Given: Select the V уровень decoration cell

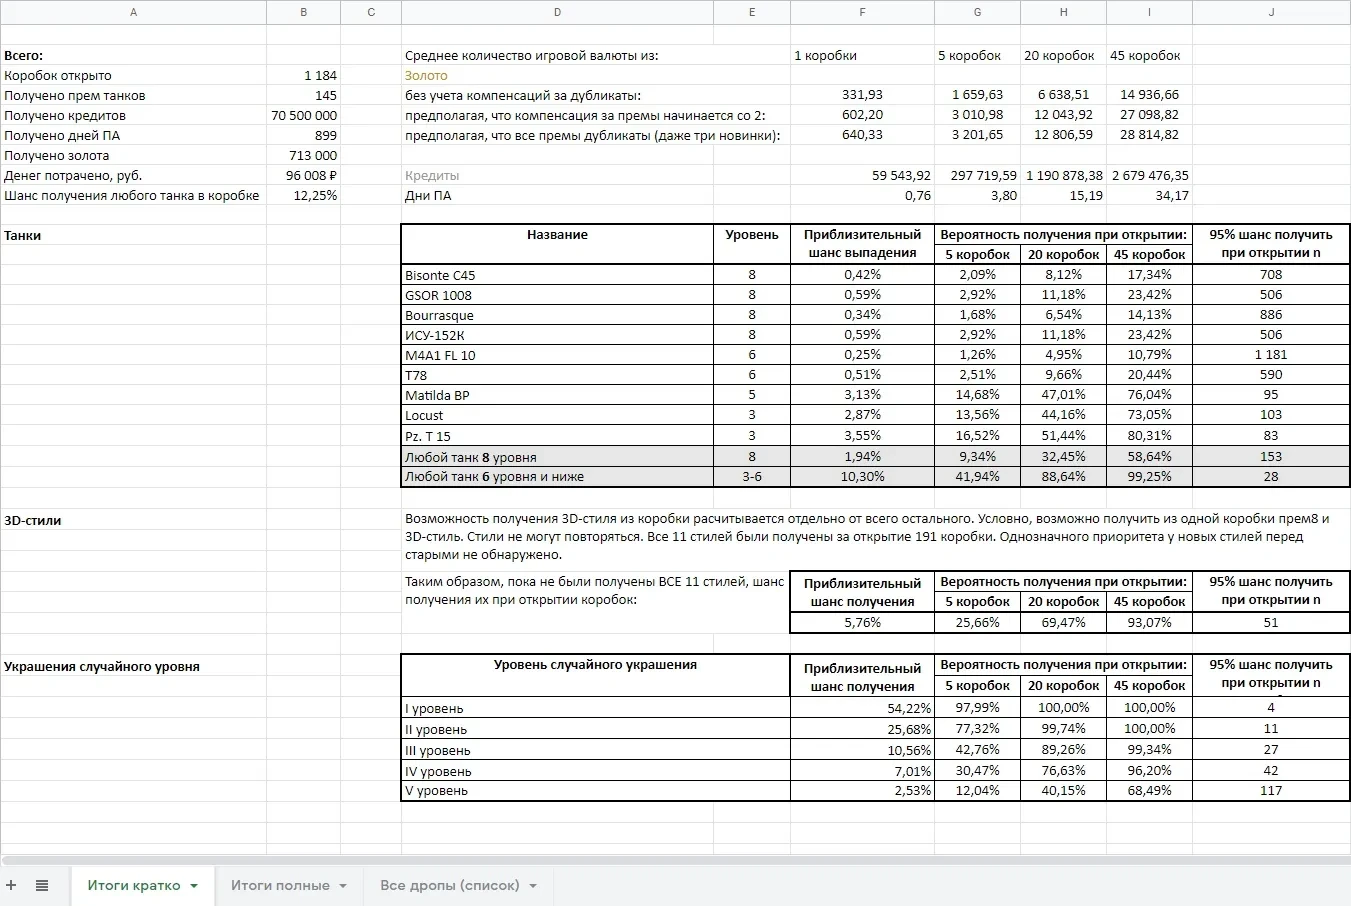Looking at the screenshot, I should pyautogui.click(x=595, y=790).
